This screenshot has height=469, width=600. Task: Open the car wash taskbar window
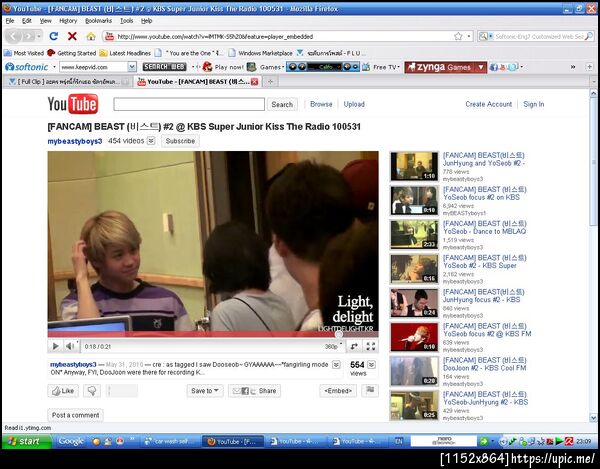pos(170,441)
